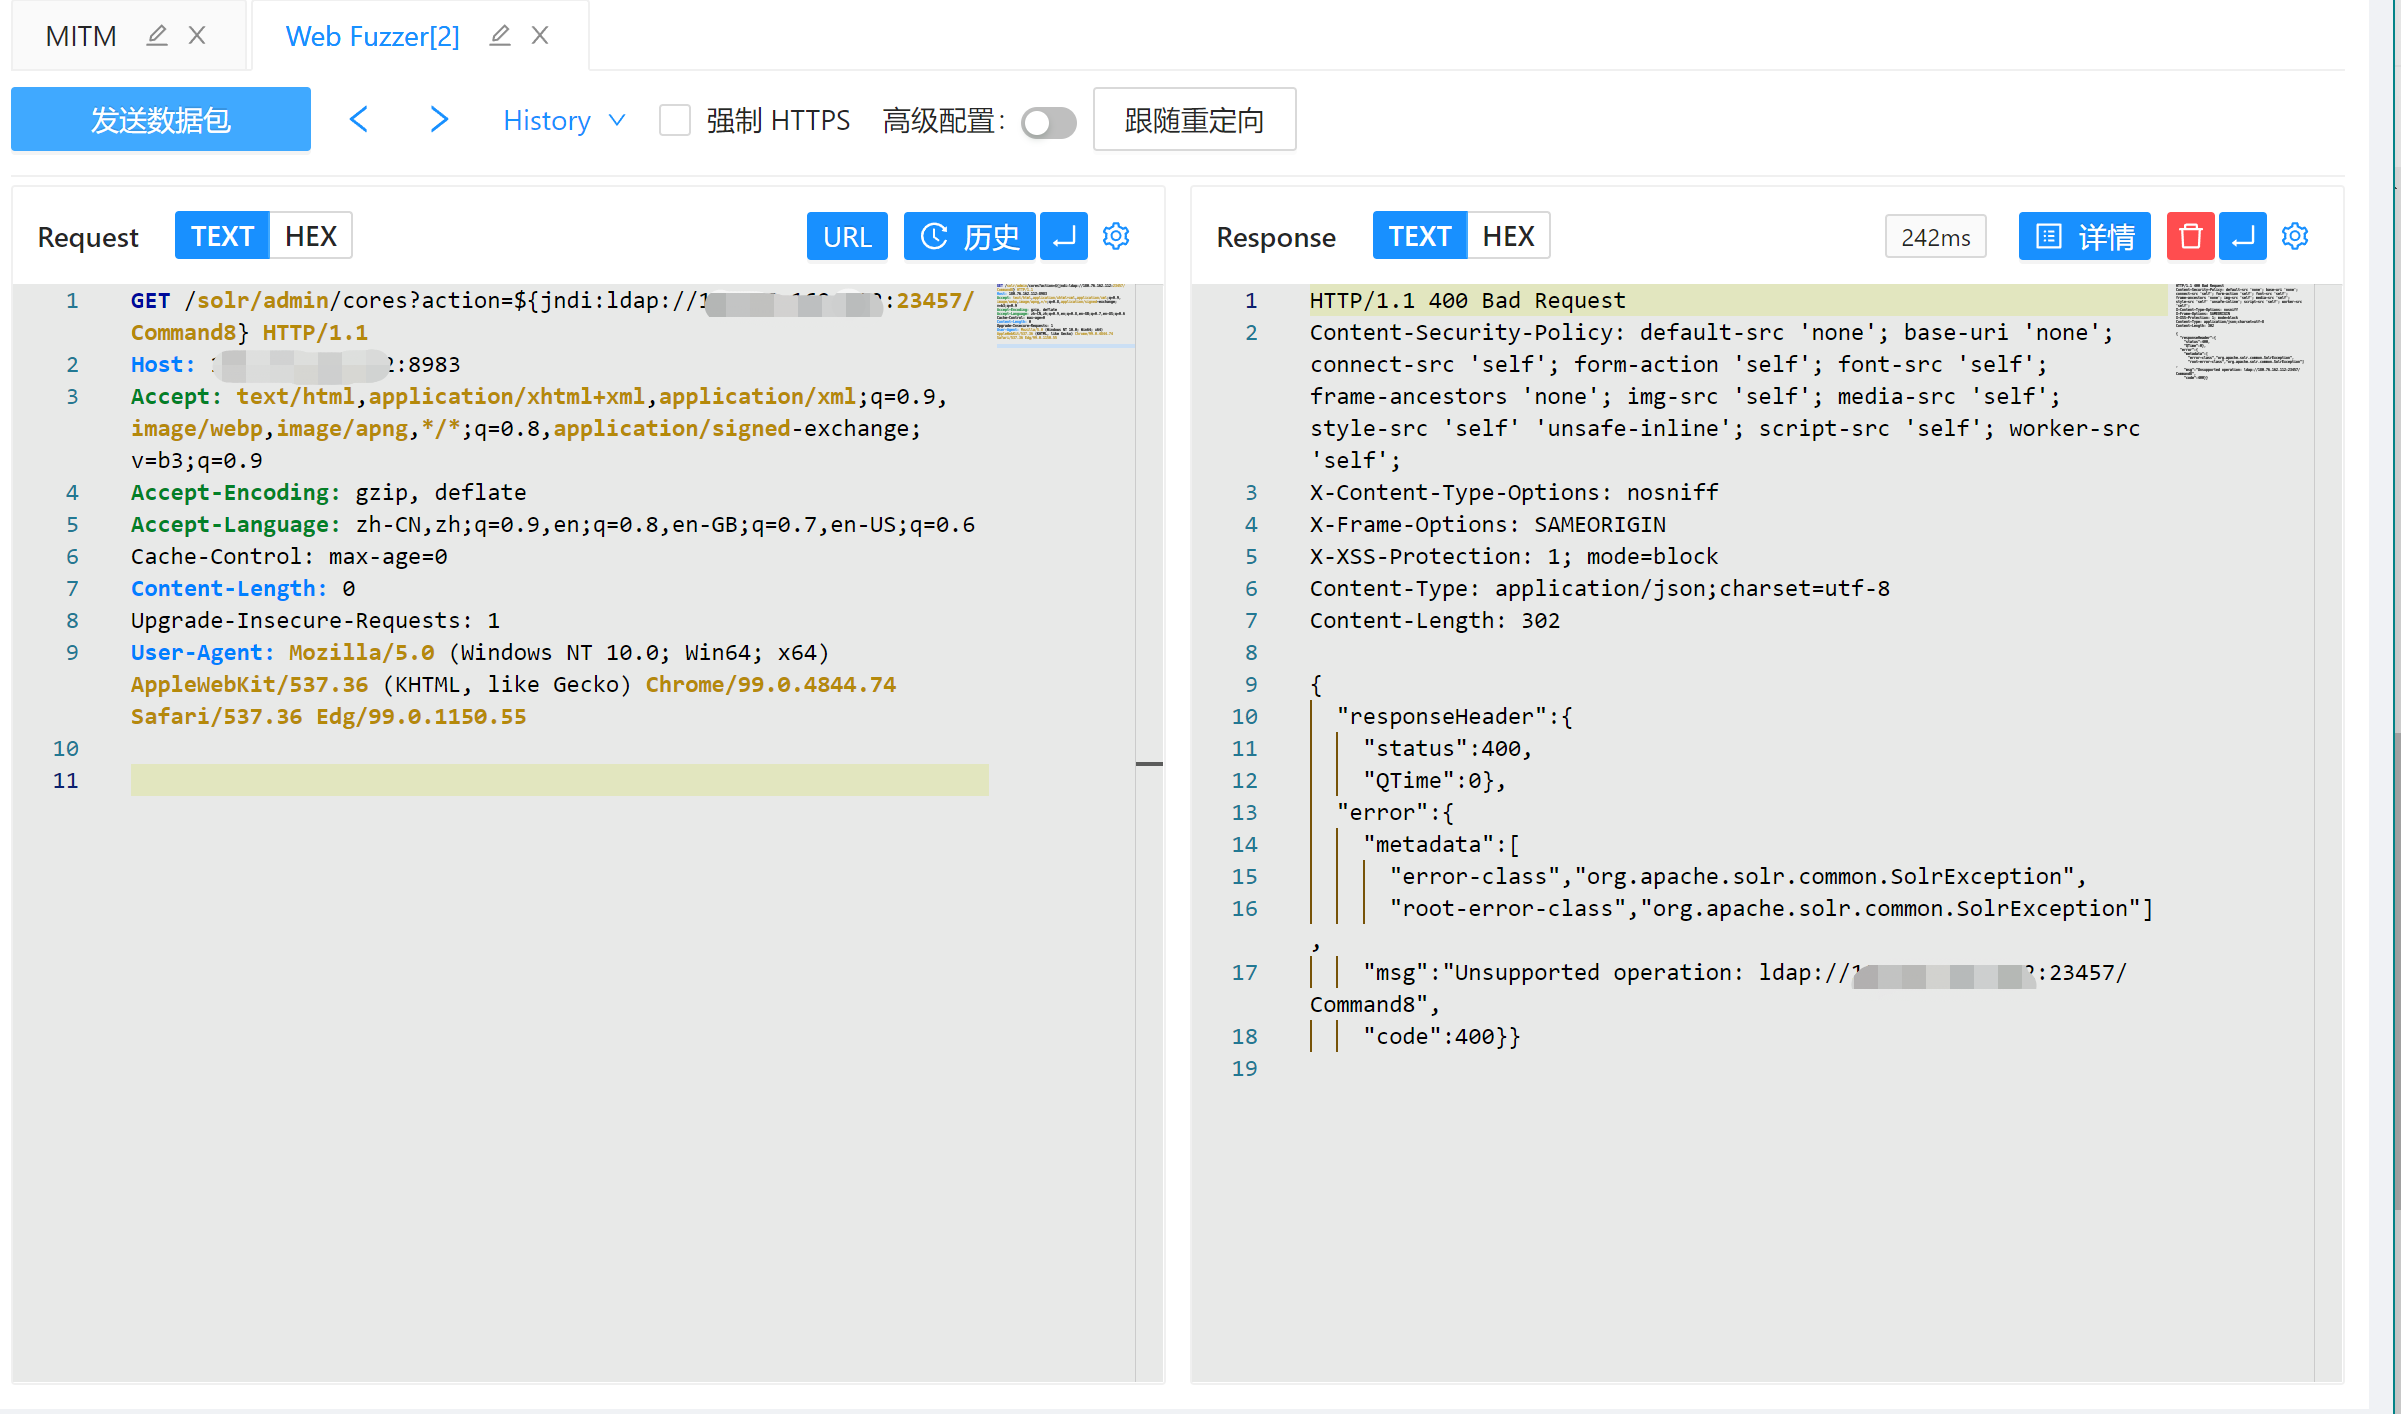
Task: Click X-Content-Type-Options: nosniff line
Action: 1514,493
